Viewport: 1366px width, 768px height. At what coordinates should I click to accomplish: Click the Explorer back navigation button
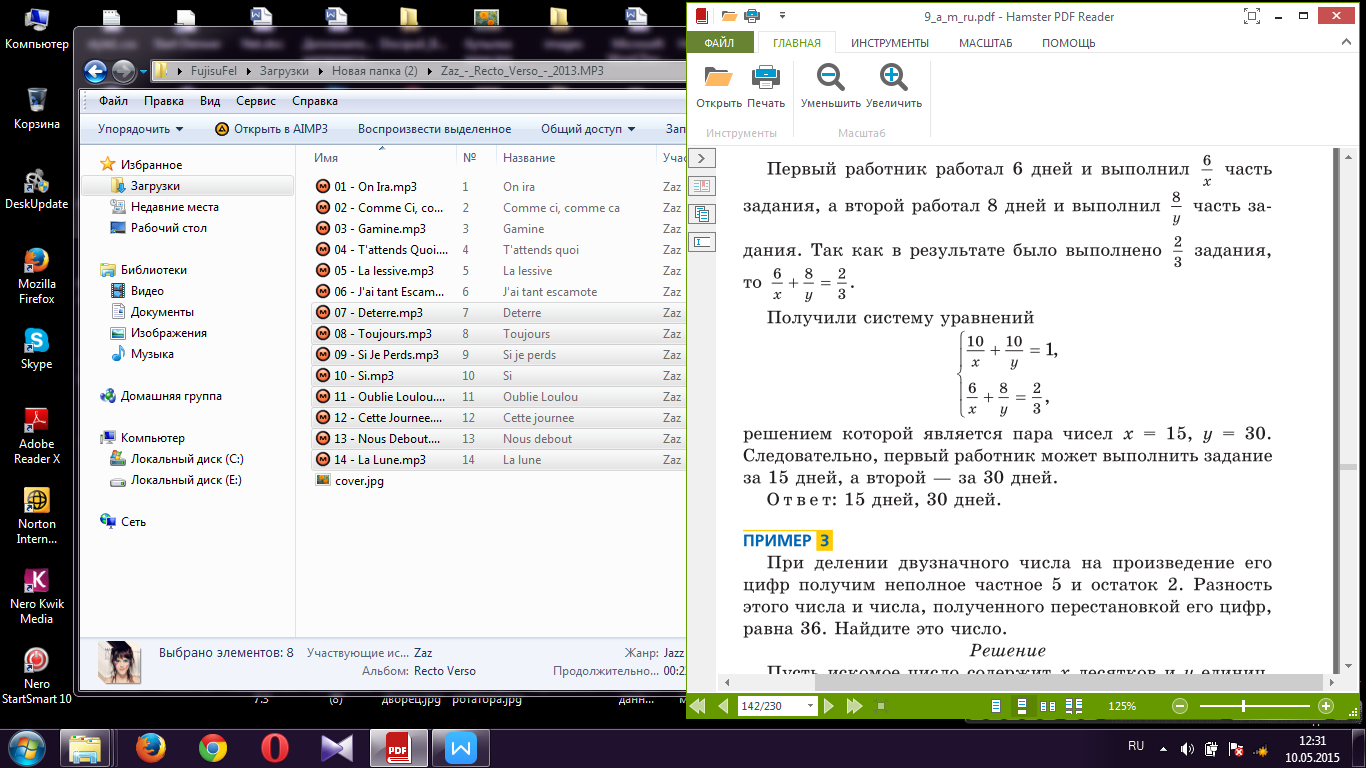[95, 71]
